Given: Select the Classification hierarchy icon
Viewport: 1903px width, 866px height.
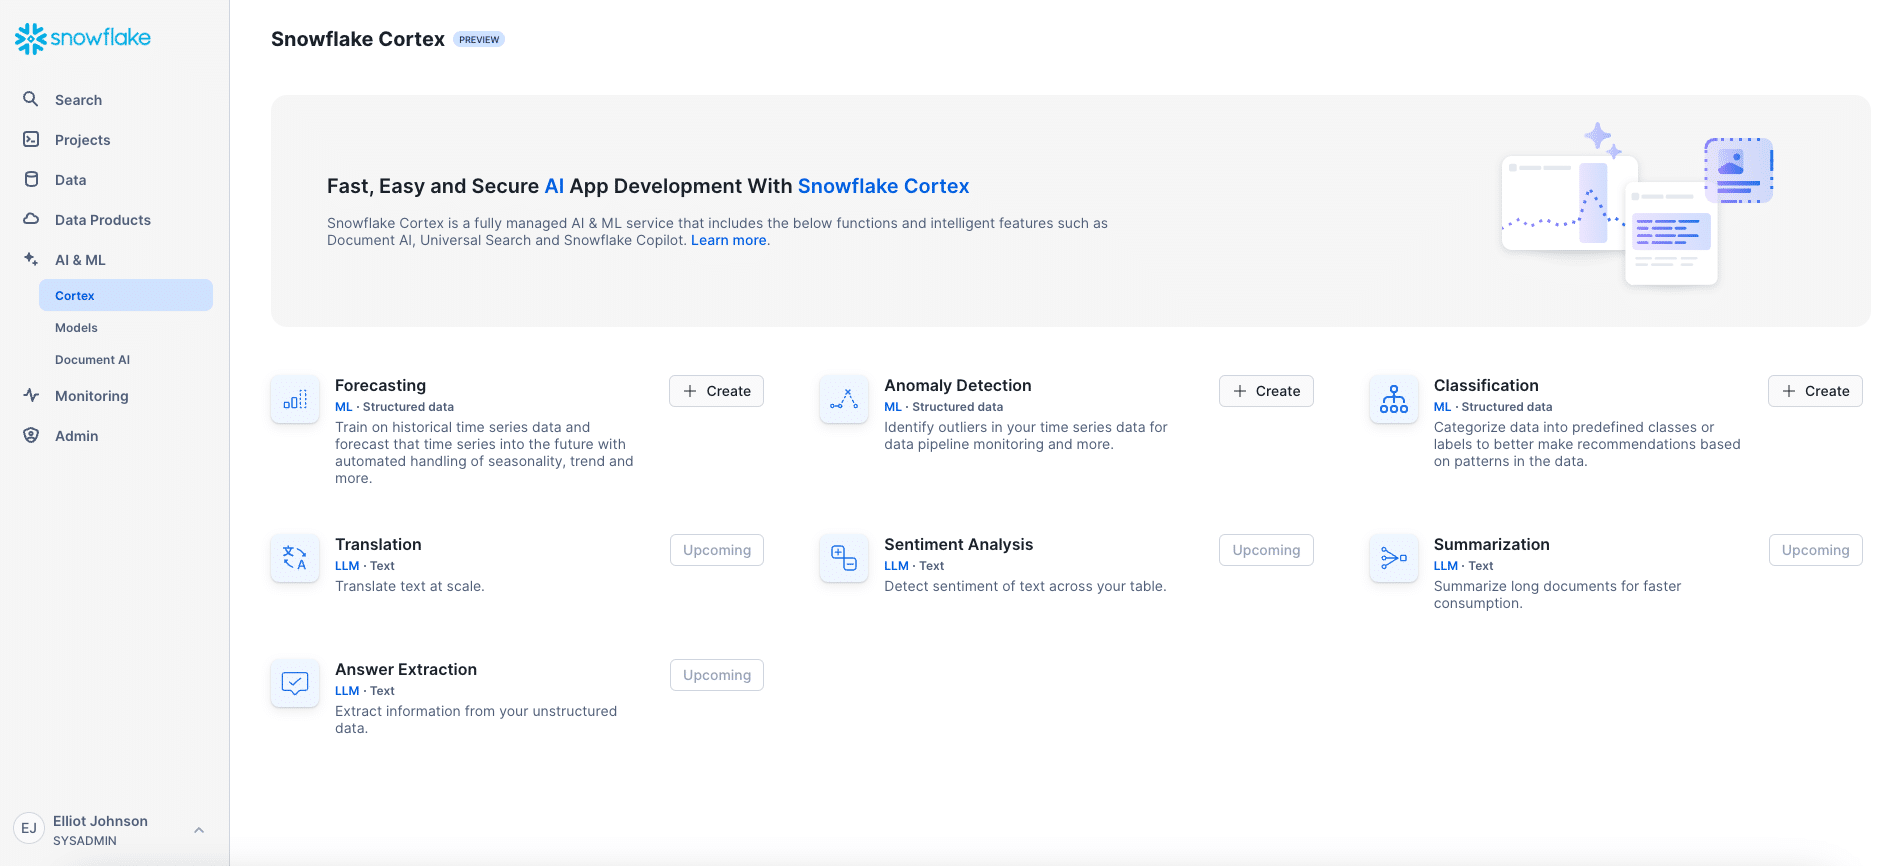Looking at the screenshot, I should point(1393,400).
